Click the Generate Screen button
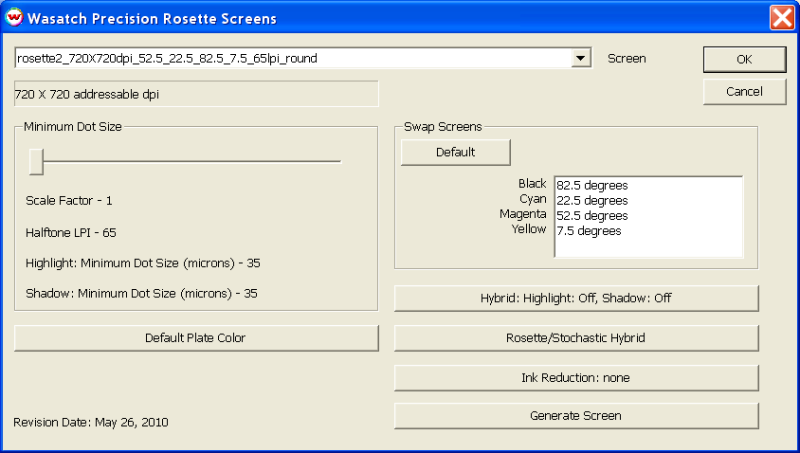This screenshot has height=453, width=800. [x=576, y=416]
